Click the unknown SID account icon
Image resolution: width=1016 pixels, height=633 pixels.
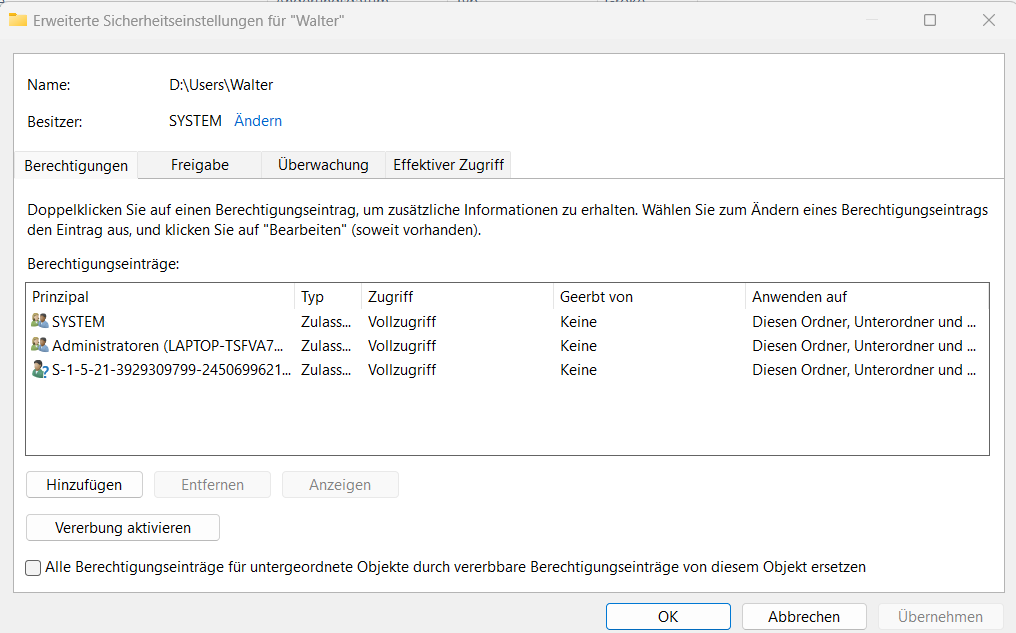click(x=40, y=370)
